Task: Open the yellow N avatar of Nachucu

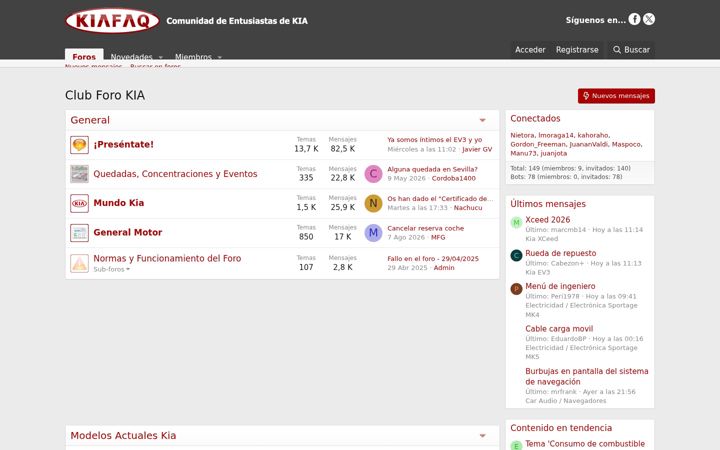Action: [373, 203]
